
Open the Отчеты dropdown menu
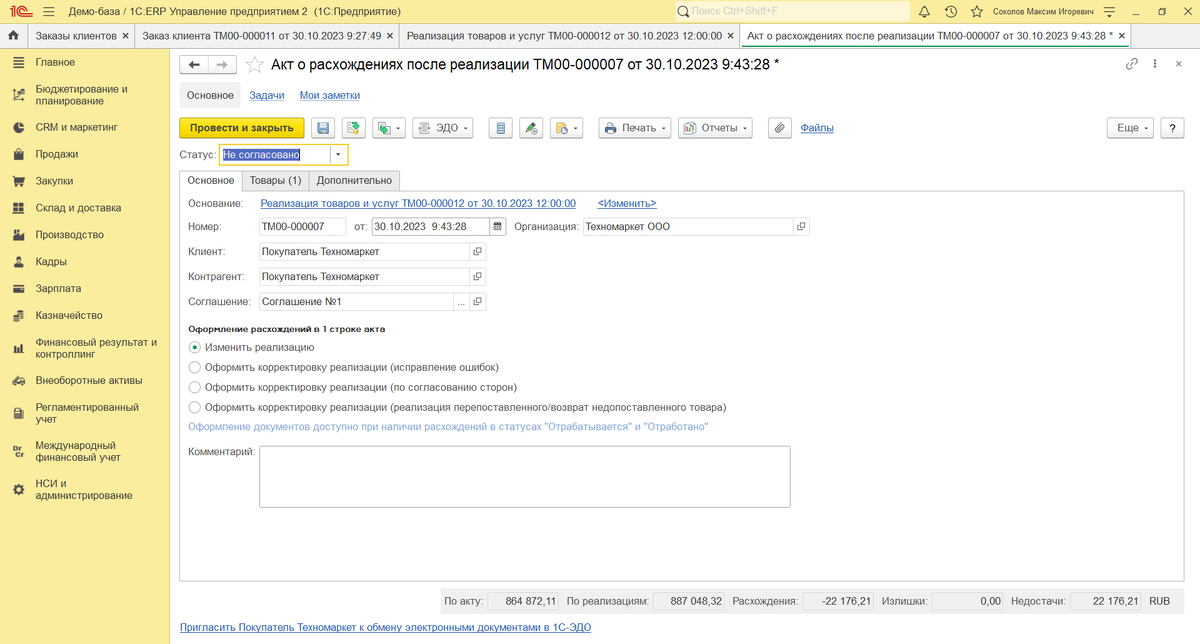(x=714, y=128)
